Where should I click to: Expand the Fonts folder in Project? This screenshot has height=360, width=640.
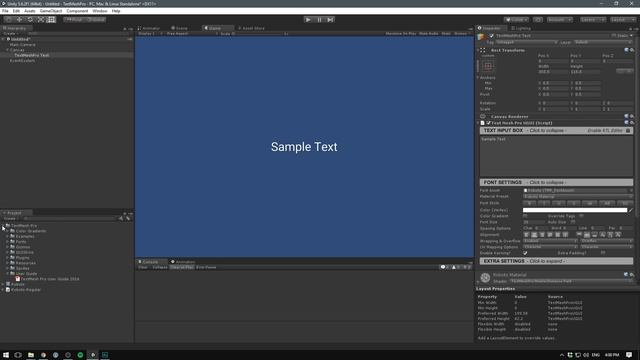[x=7, y=242]
